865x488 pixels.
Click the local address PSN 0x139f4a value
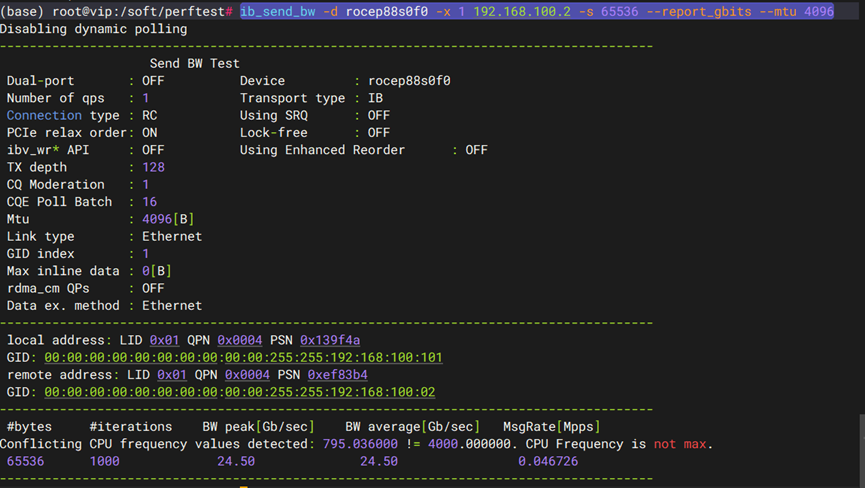tap(330, 340)
